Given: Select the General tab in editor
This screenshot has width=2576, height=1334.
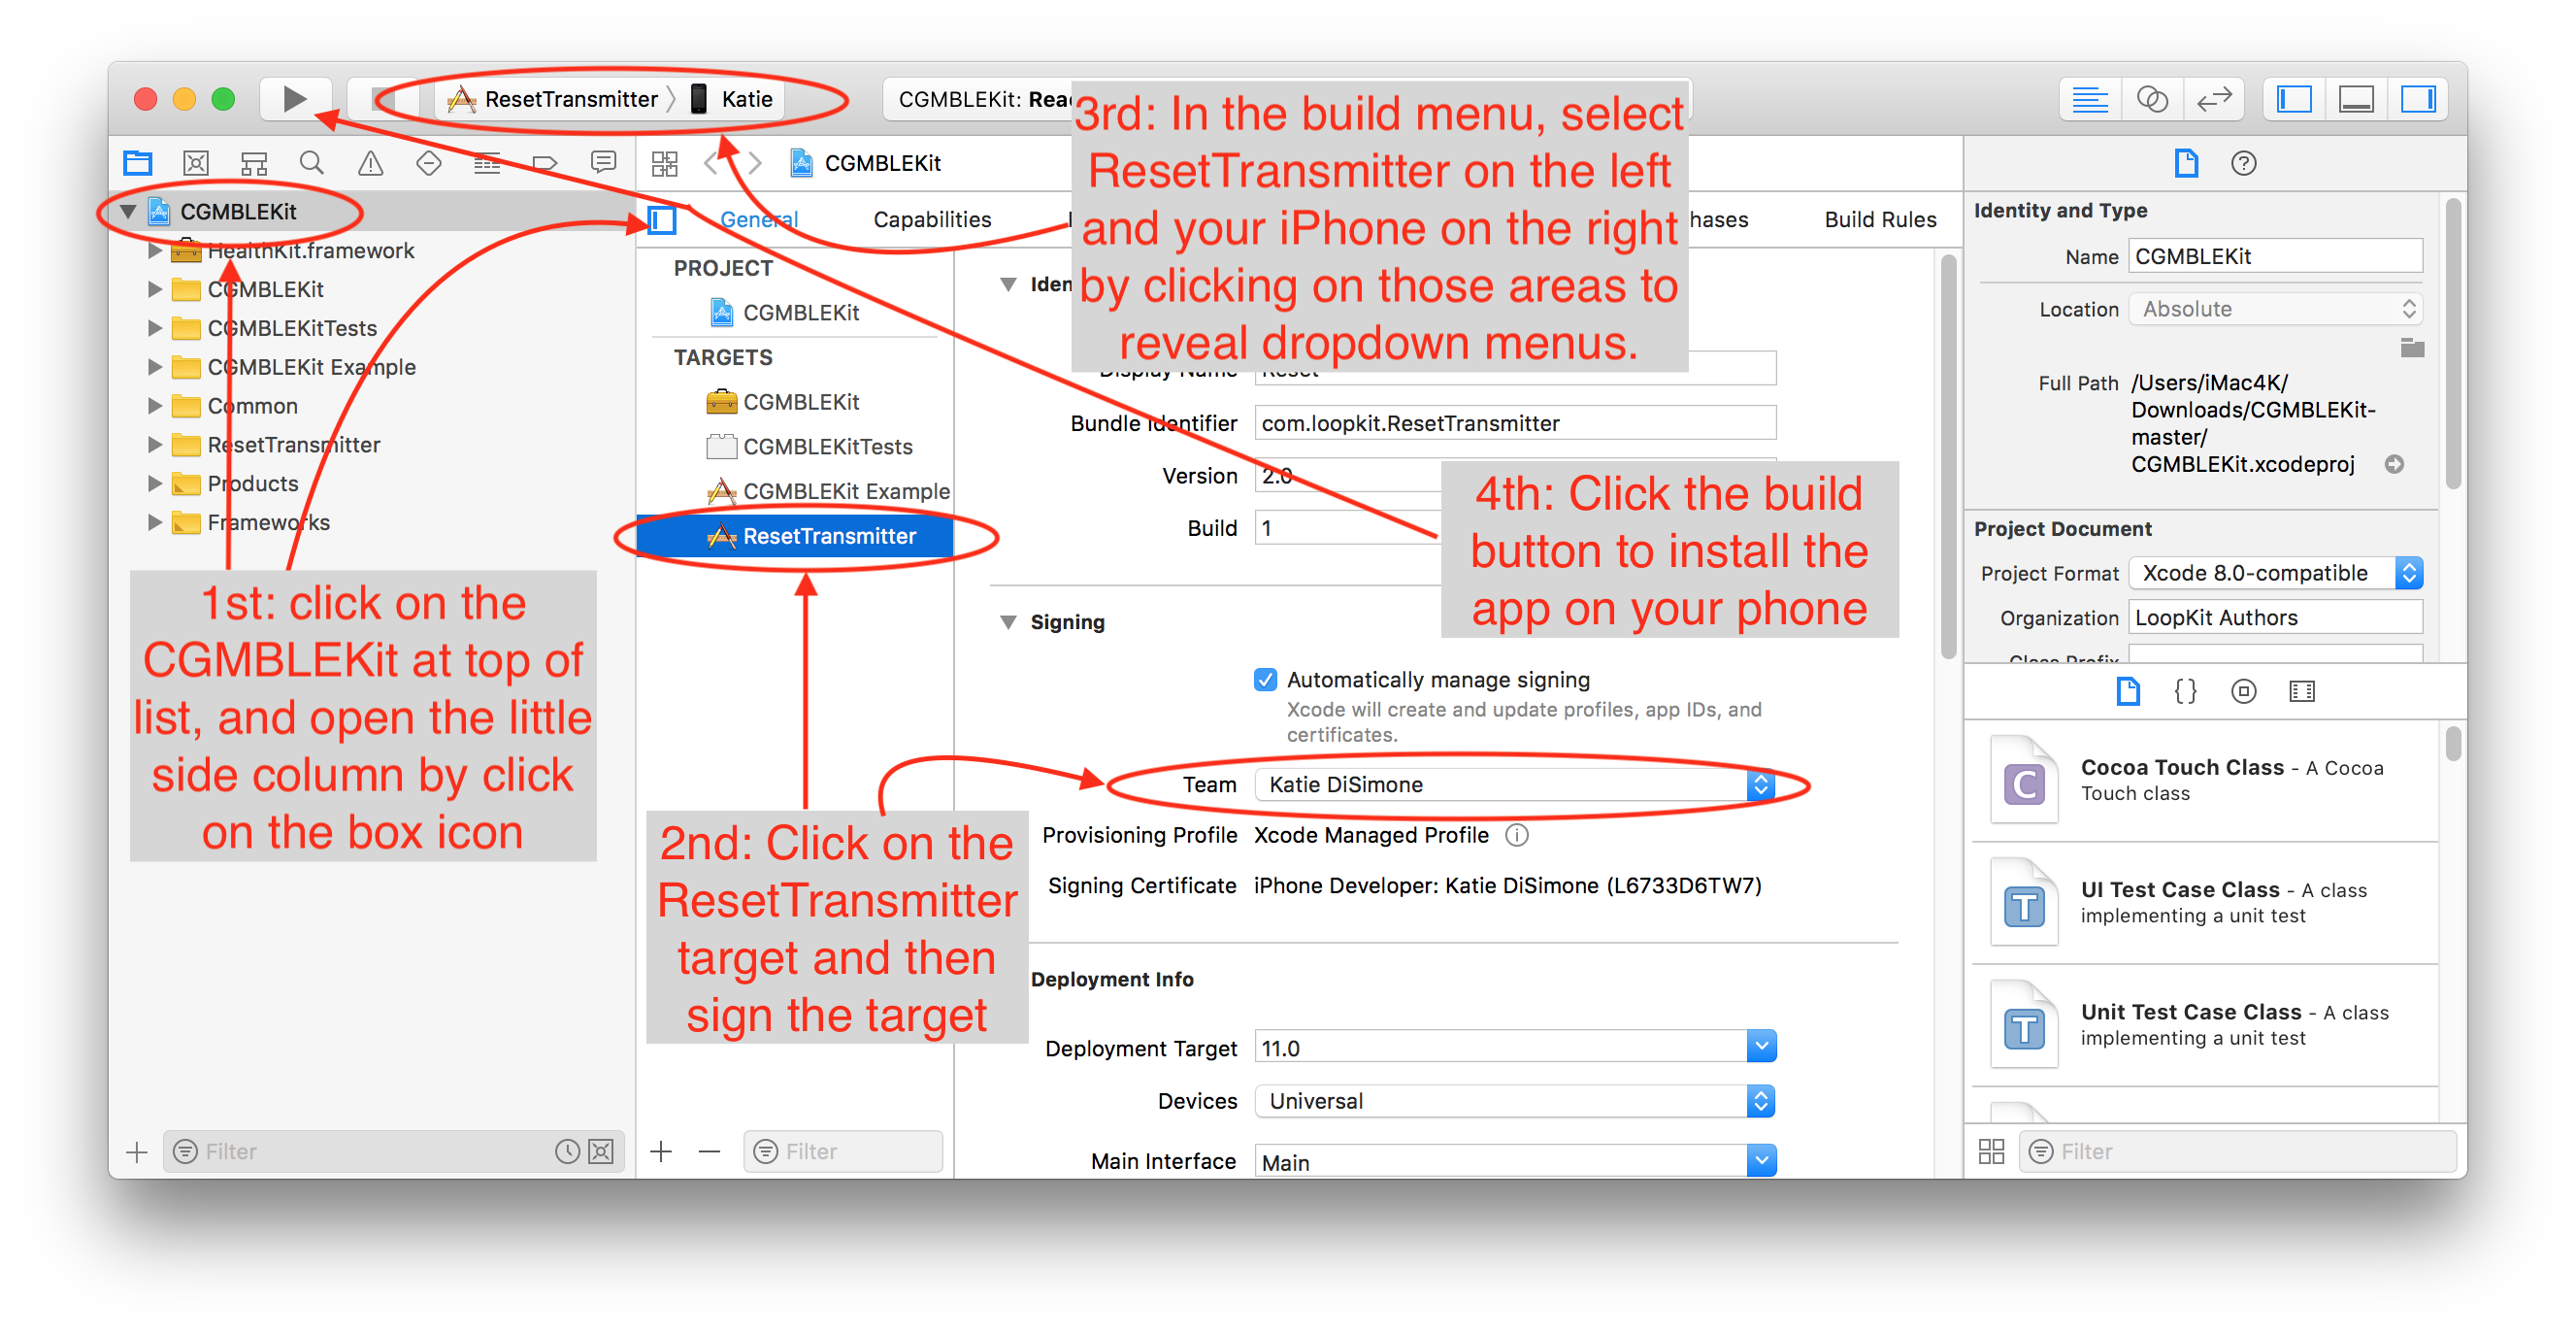Looking at the screenshot, I should click(760, 217).
